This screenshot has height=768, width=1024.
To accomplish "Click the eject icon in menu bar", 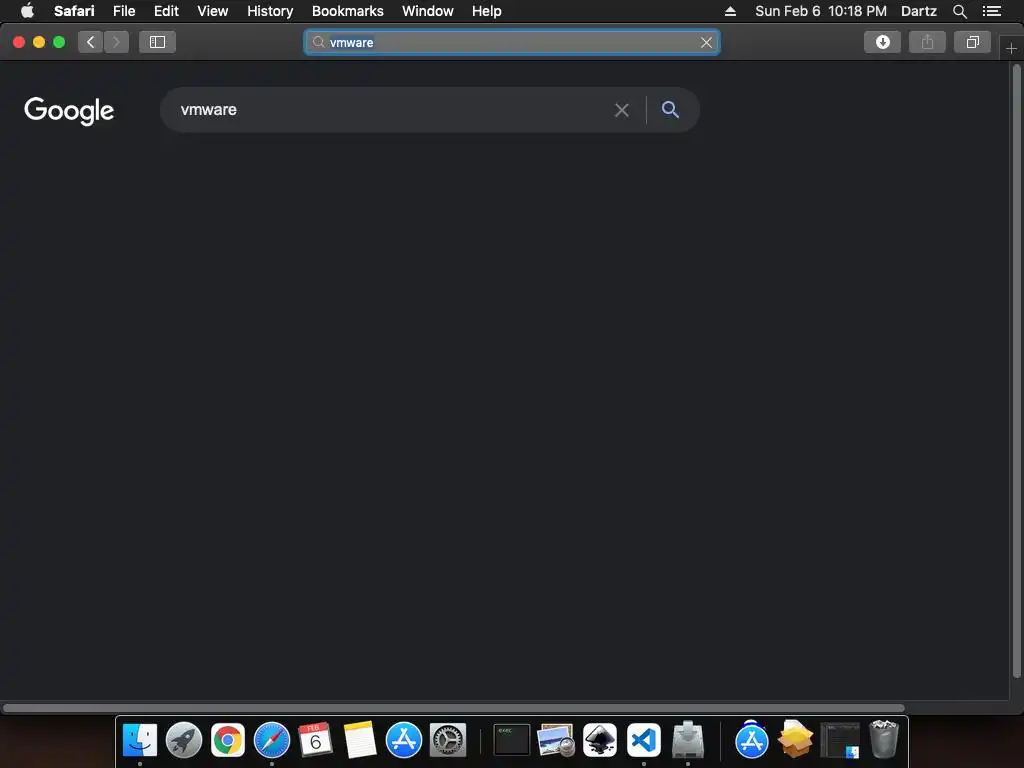I will point(730,11).
